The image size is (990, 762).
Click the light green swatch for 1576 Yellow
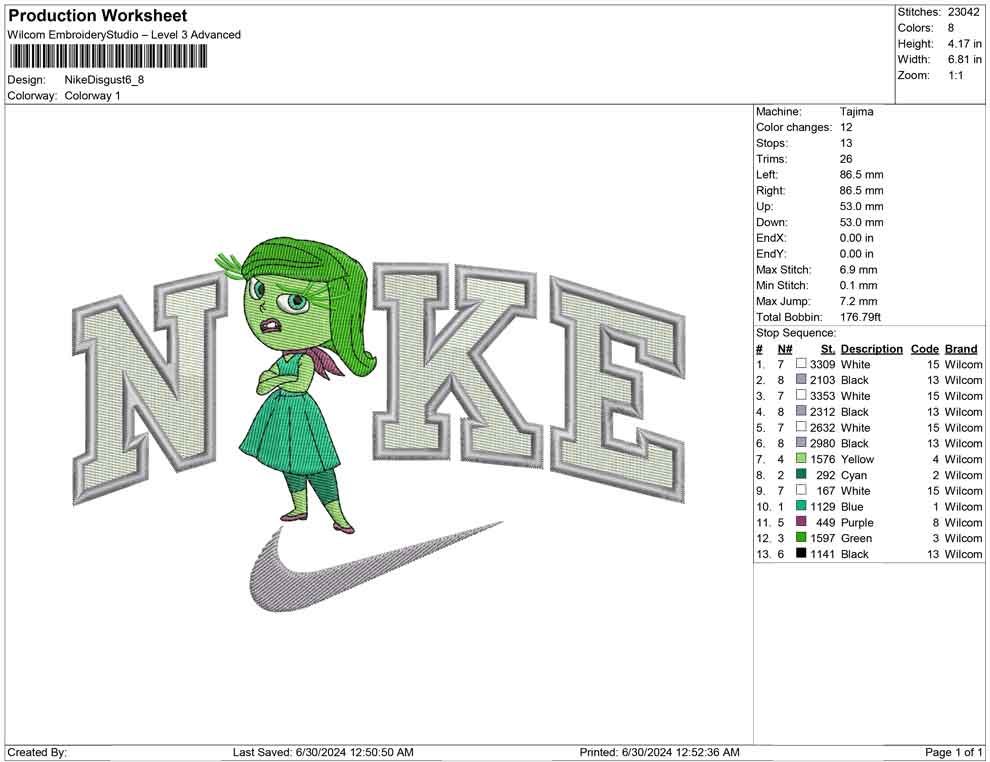801,458
